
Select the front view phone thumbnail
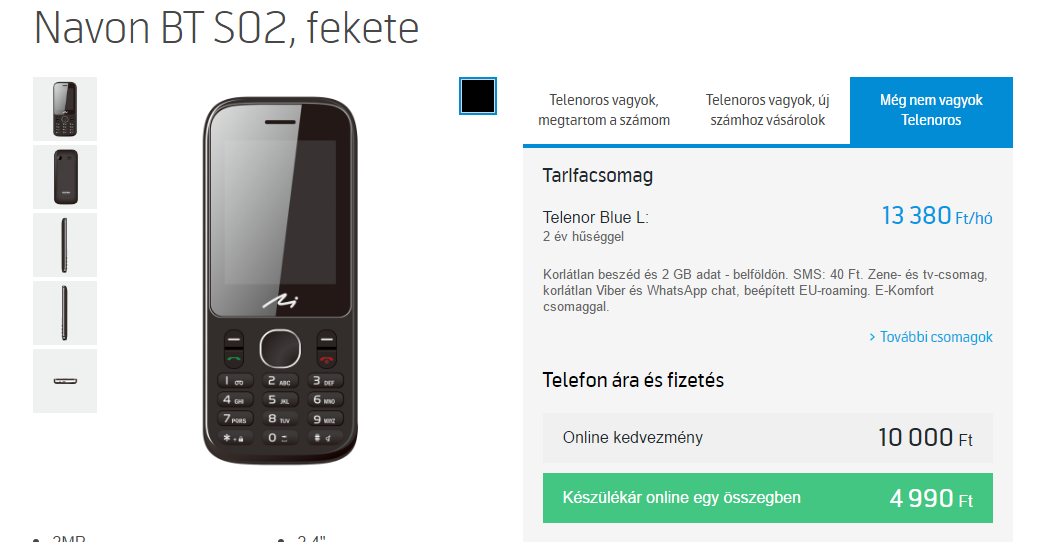tap(65, 109)
